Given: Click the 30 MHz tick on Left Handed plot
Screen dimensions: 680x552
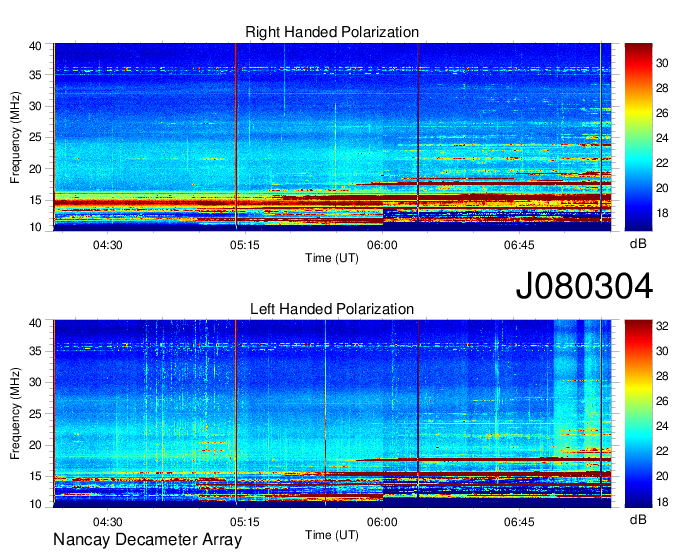Looking at the screenshot, I should [36, 382].
